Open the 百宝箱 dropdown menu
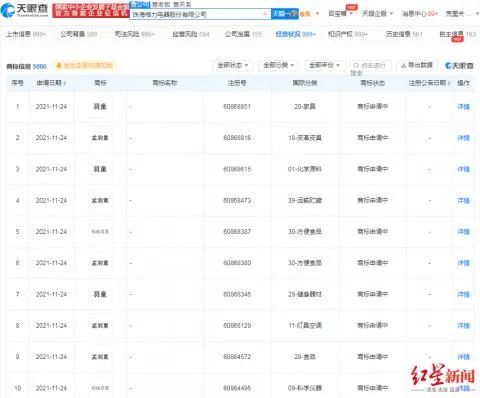This screenshot has height=398, width=480. tap(341, 14)
